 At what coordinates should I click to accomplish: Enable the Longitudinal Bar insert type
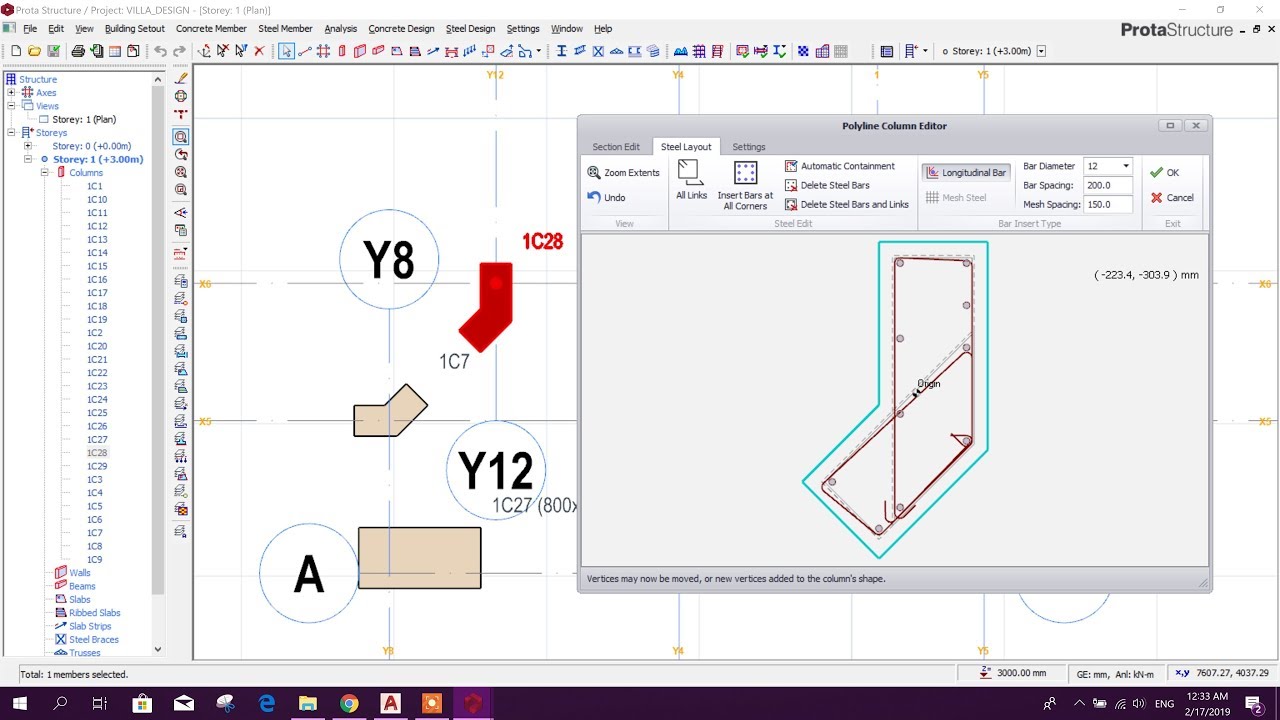966,172
